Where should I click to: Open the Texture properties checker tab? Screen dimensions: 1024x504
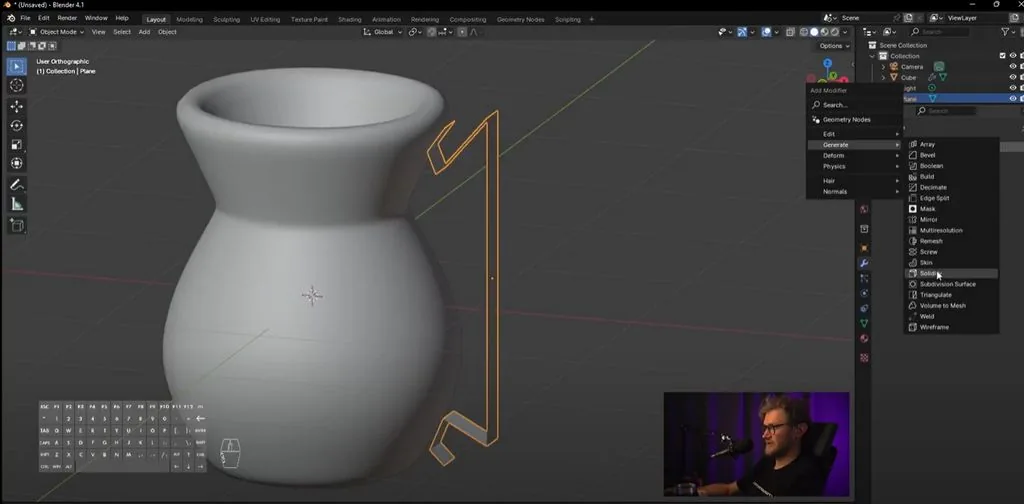[x=864, y=358]
